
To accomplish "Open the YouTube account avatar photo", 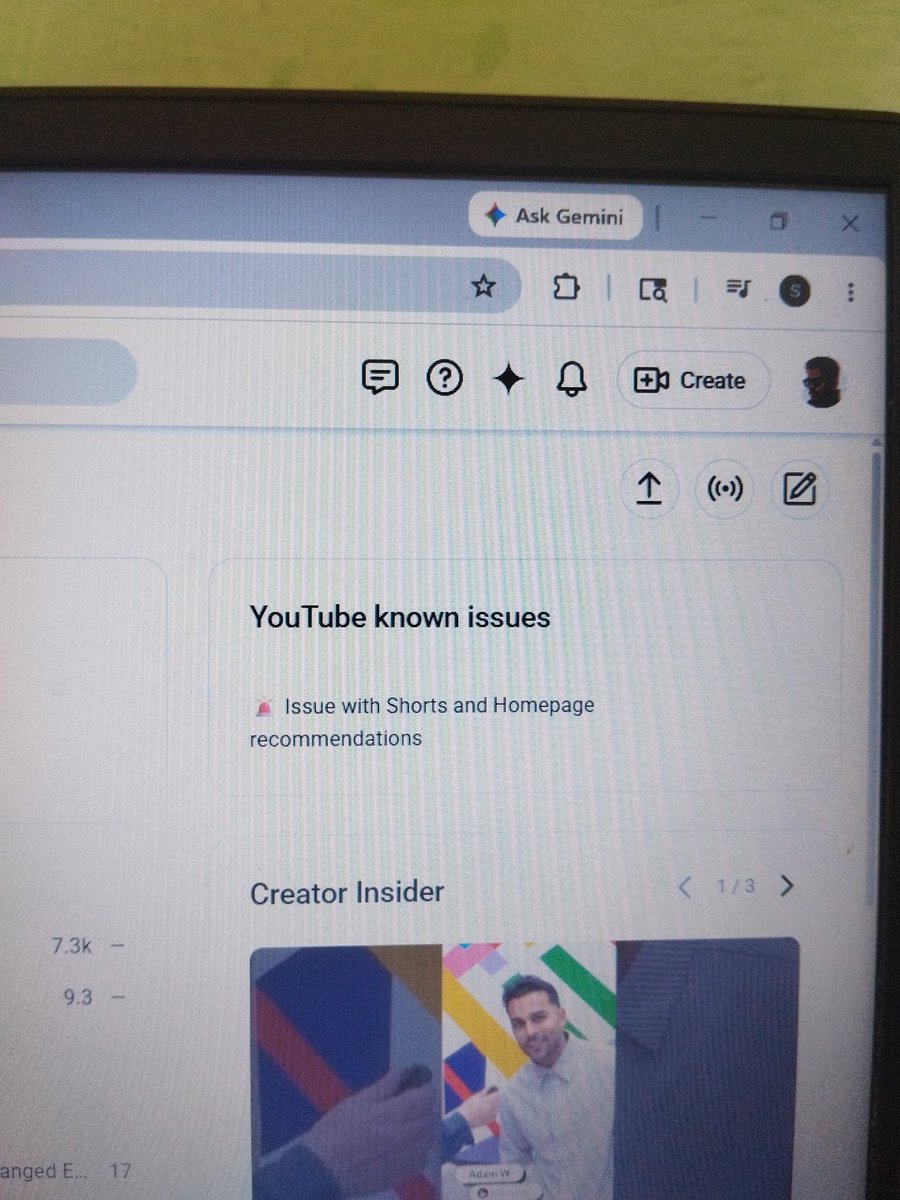I will (823, 383).
